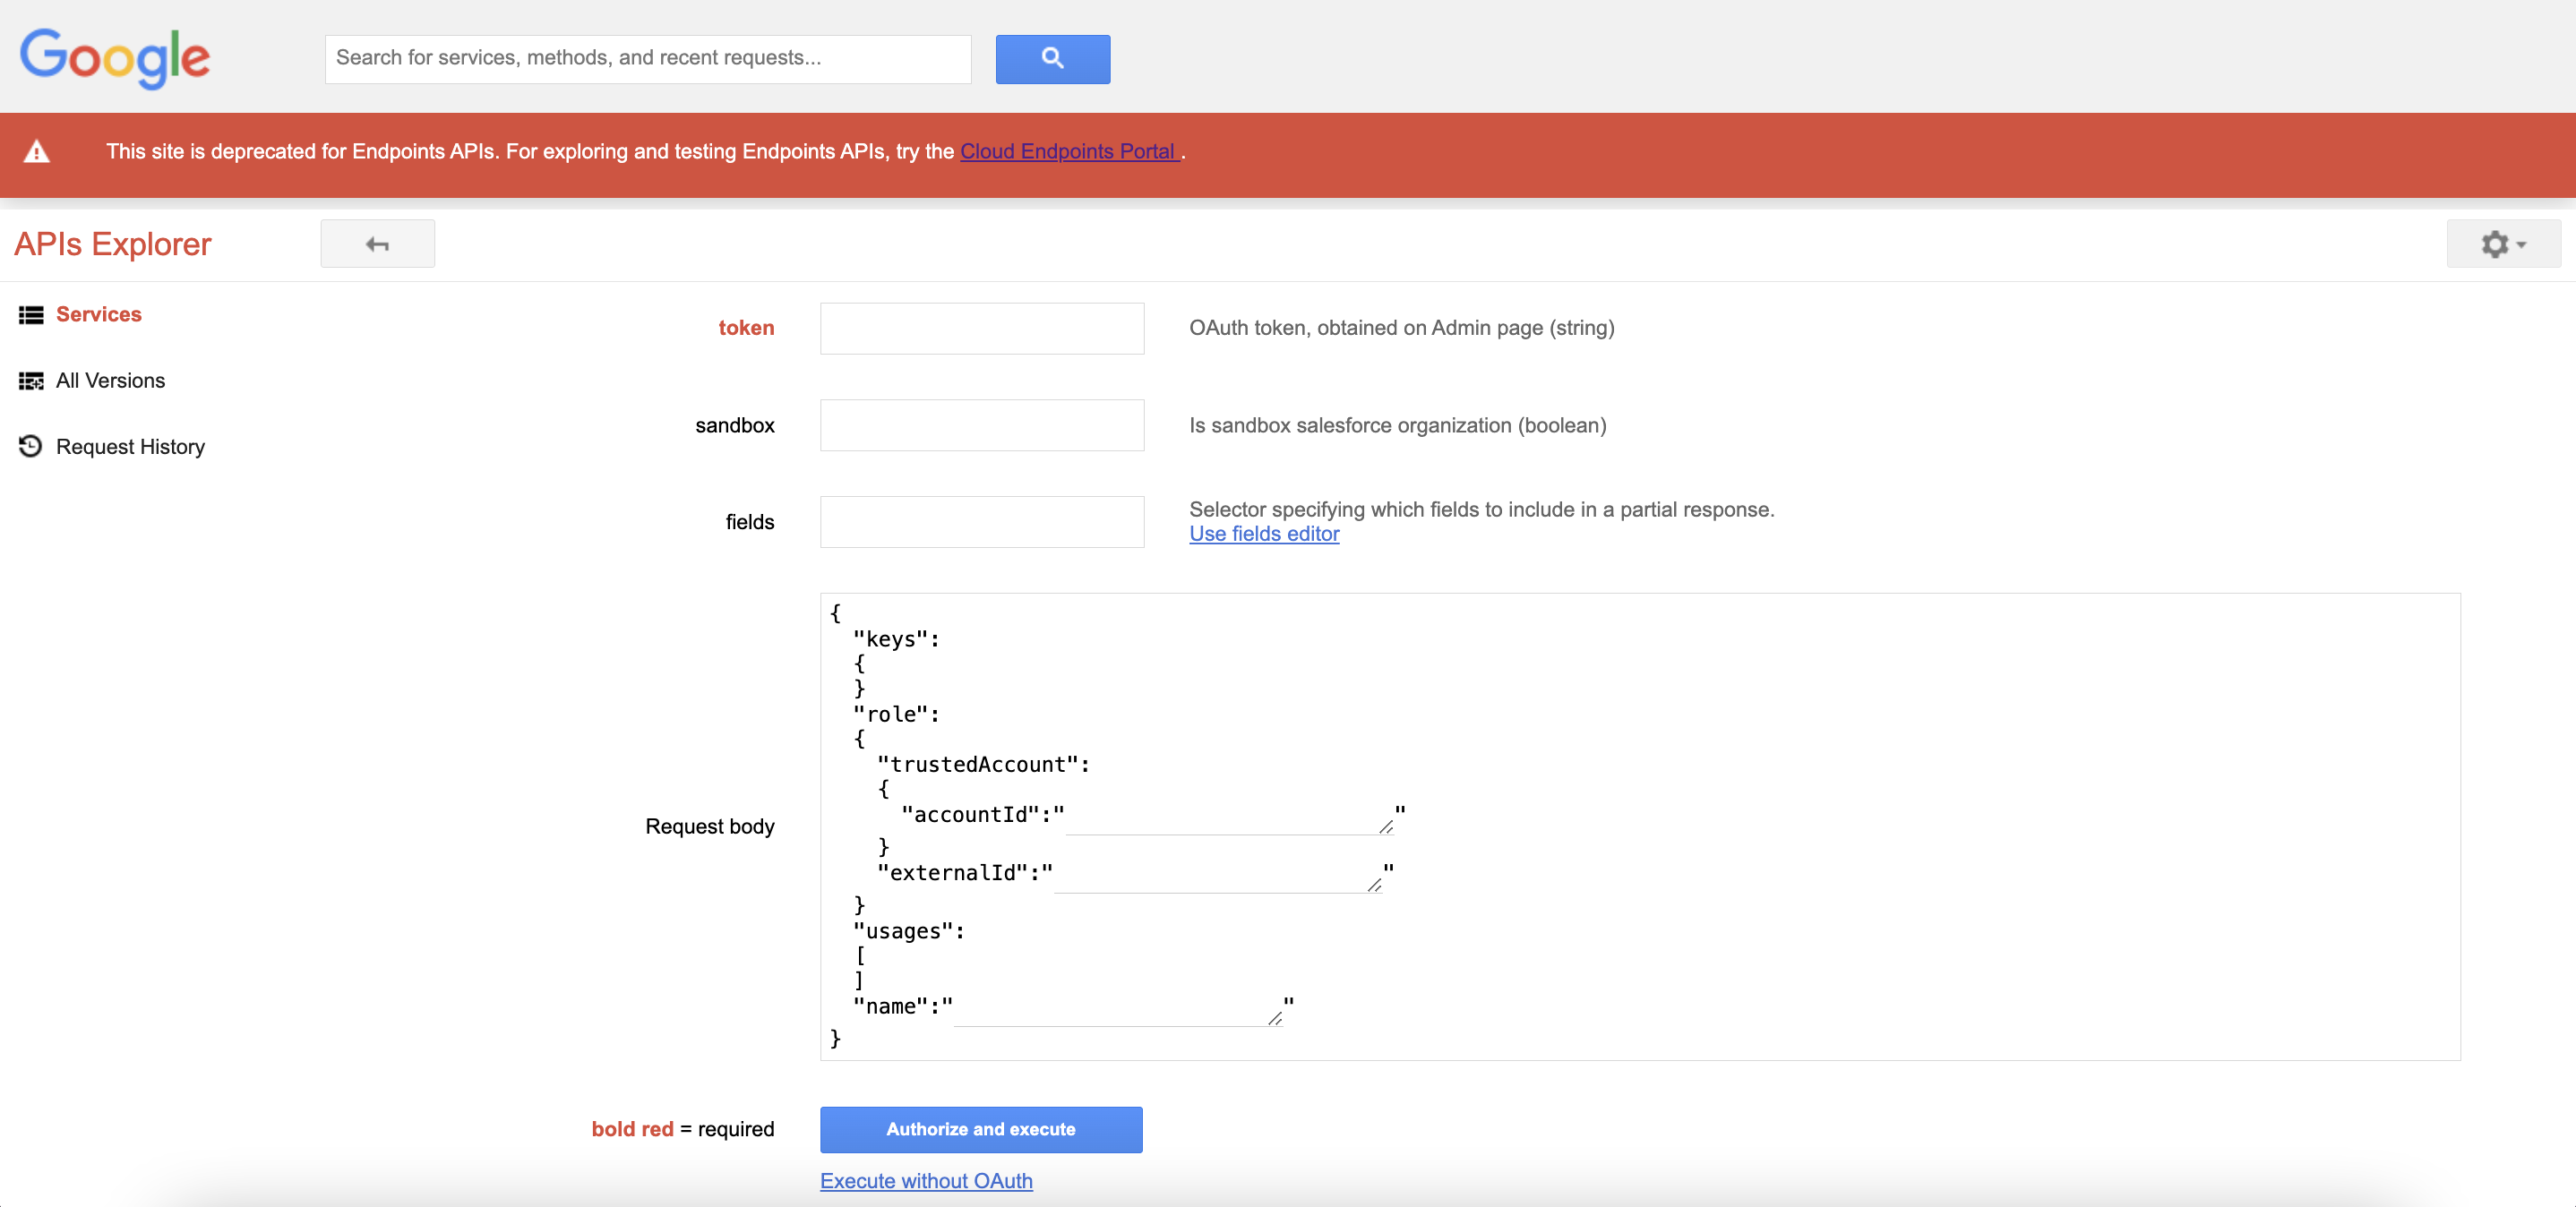Select the APIs Explorer heading

113,243
